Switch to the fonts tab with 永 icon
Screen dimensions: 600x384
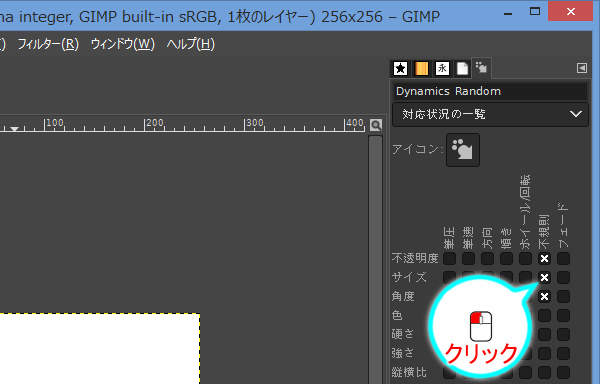(x=442, y=69)
